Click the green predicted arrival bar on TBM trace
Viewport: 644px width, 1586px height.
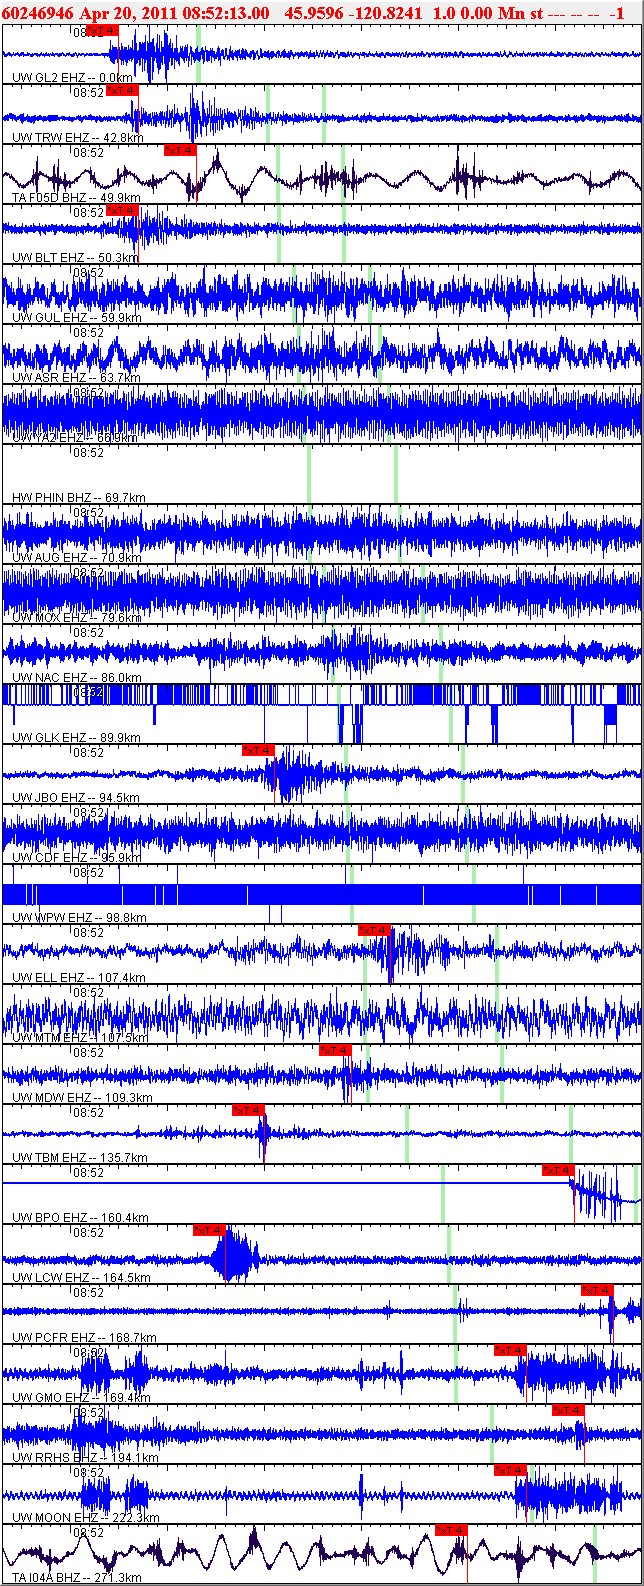[407, 1134]
